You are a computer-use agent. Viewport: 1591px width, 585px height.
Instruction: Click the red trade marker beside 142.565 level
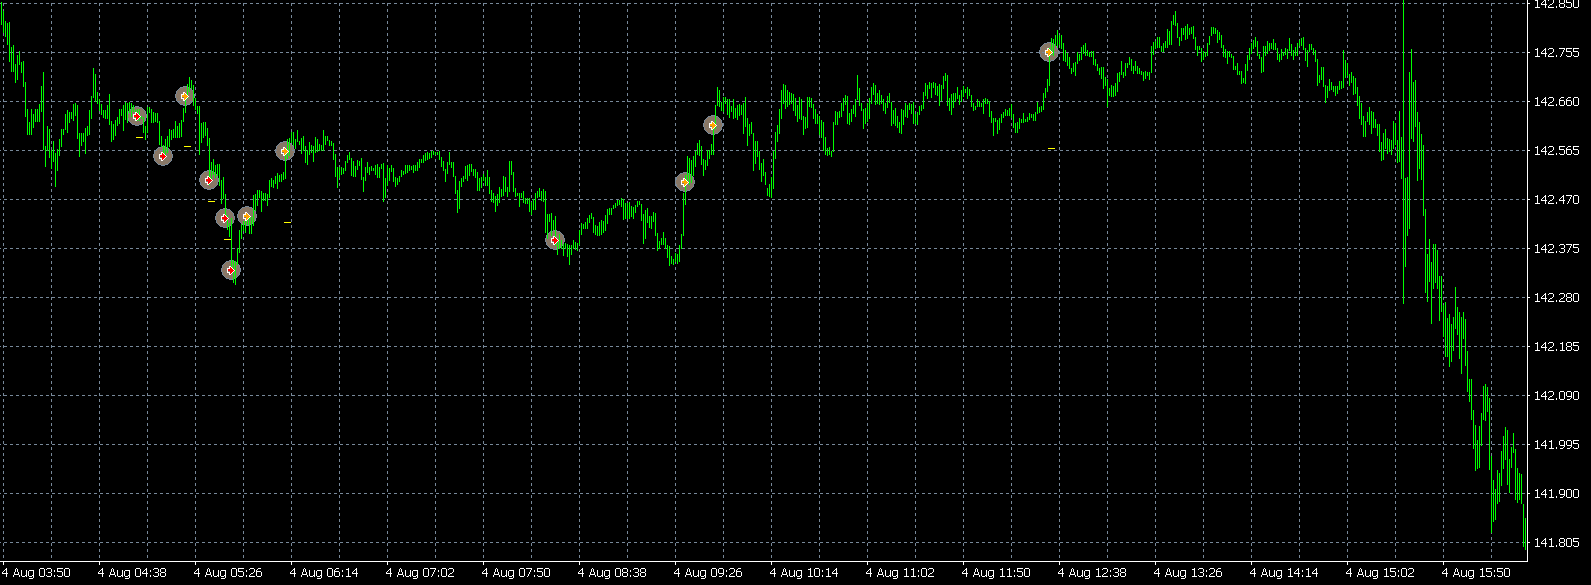tap(163, 156)
